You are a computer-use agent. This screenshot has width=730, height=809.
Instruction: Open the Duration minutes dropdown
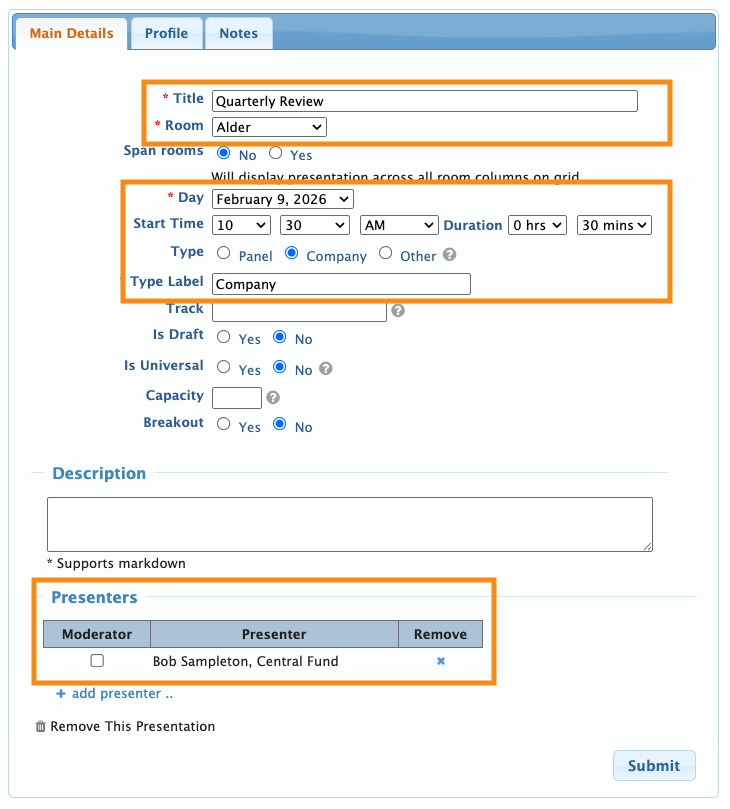pyautogui.click(x=614, y=226)
